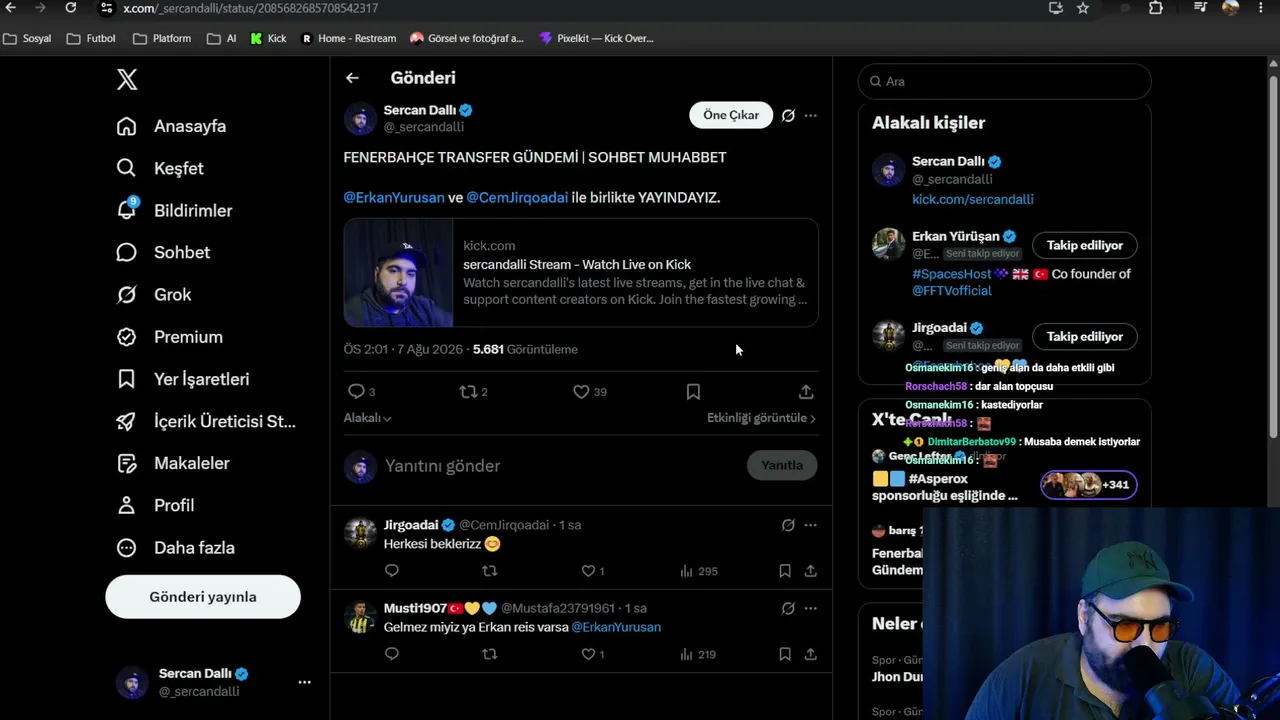The width and height of the screenshot is (1280, 720).
Task: Open the Futbol bookmarks folder
Action: 91,39
